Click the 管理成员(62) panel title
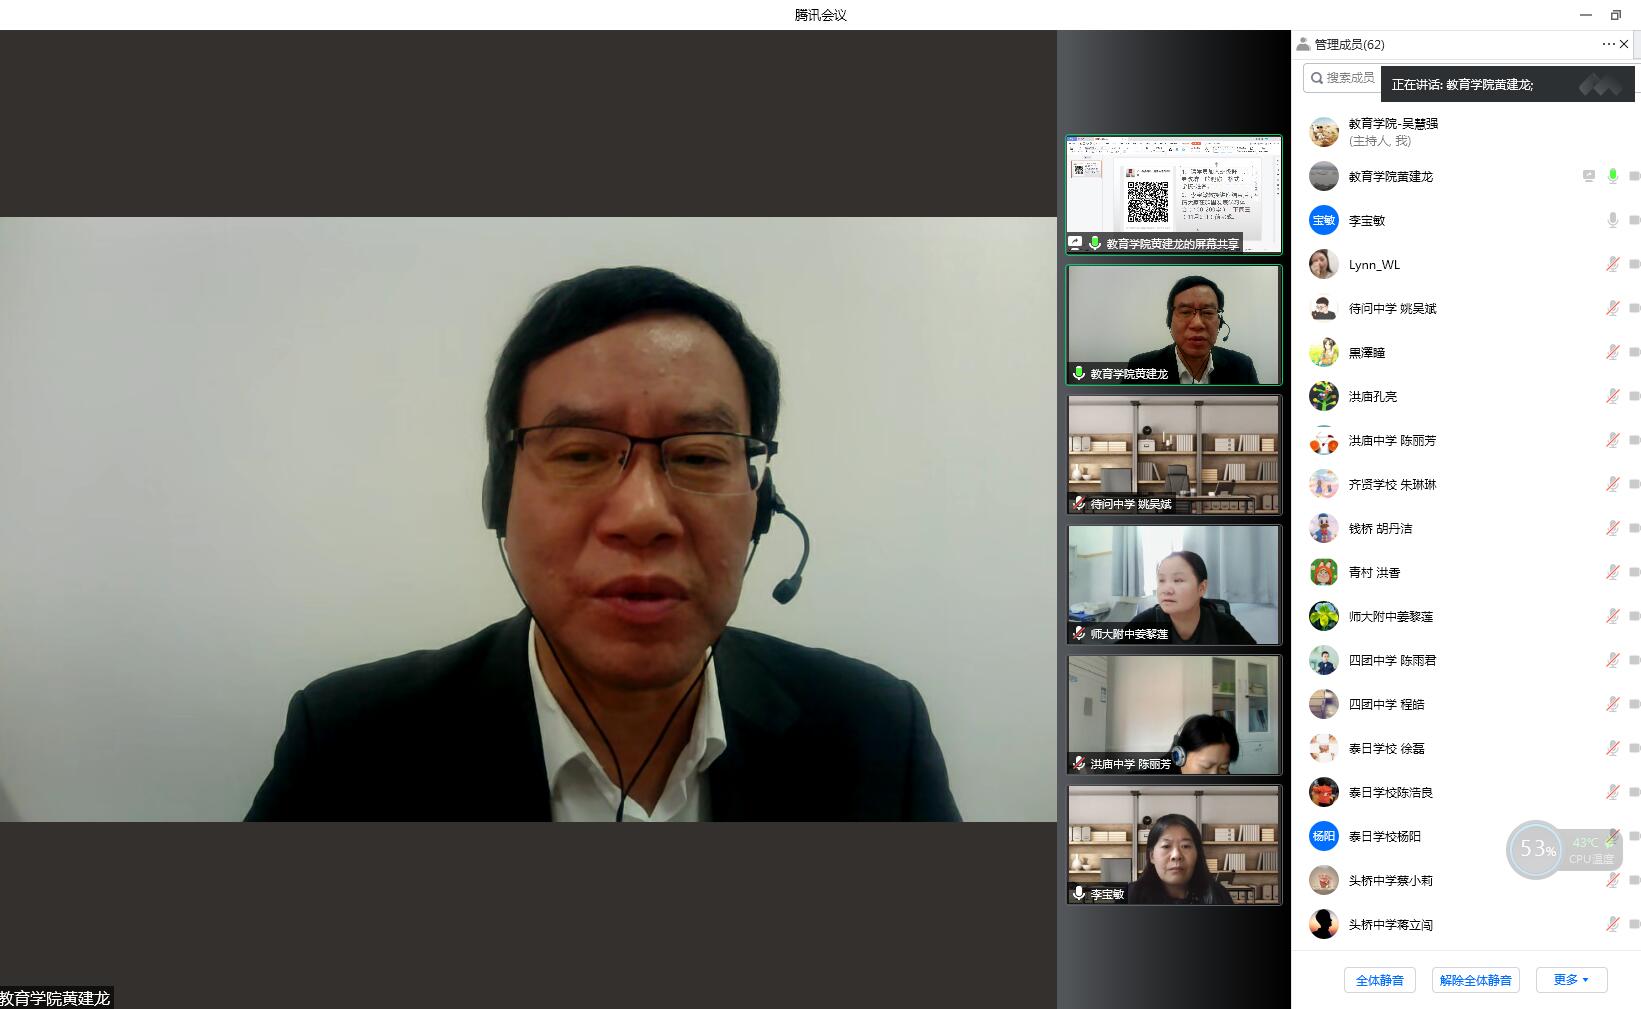This screenshot has height=1009, width=1641. (x=1349, y=44)
